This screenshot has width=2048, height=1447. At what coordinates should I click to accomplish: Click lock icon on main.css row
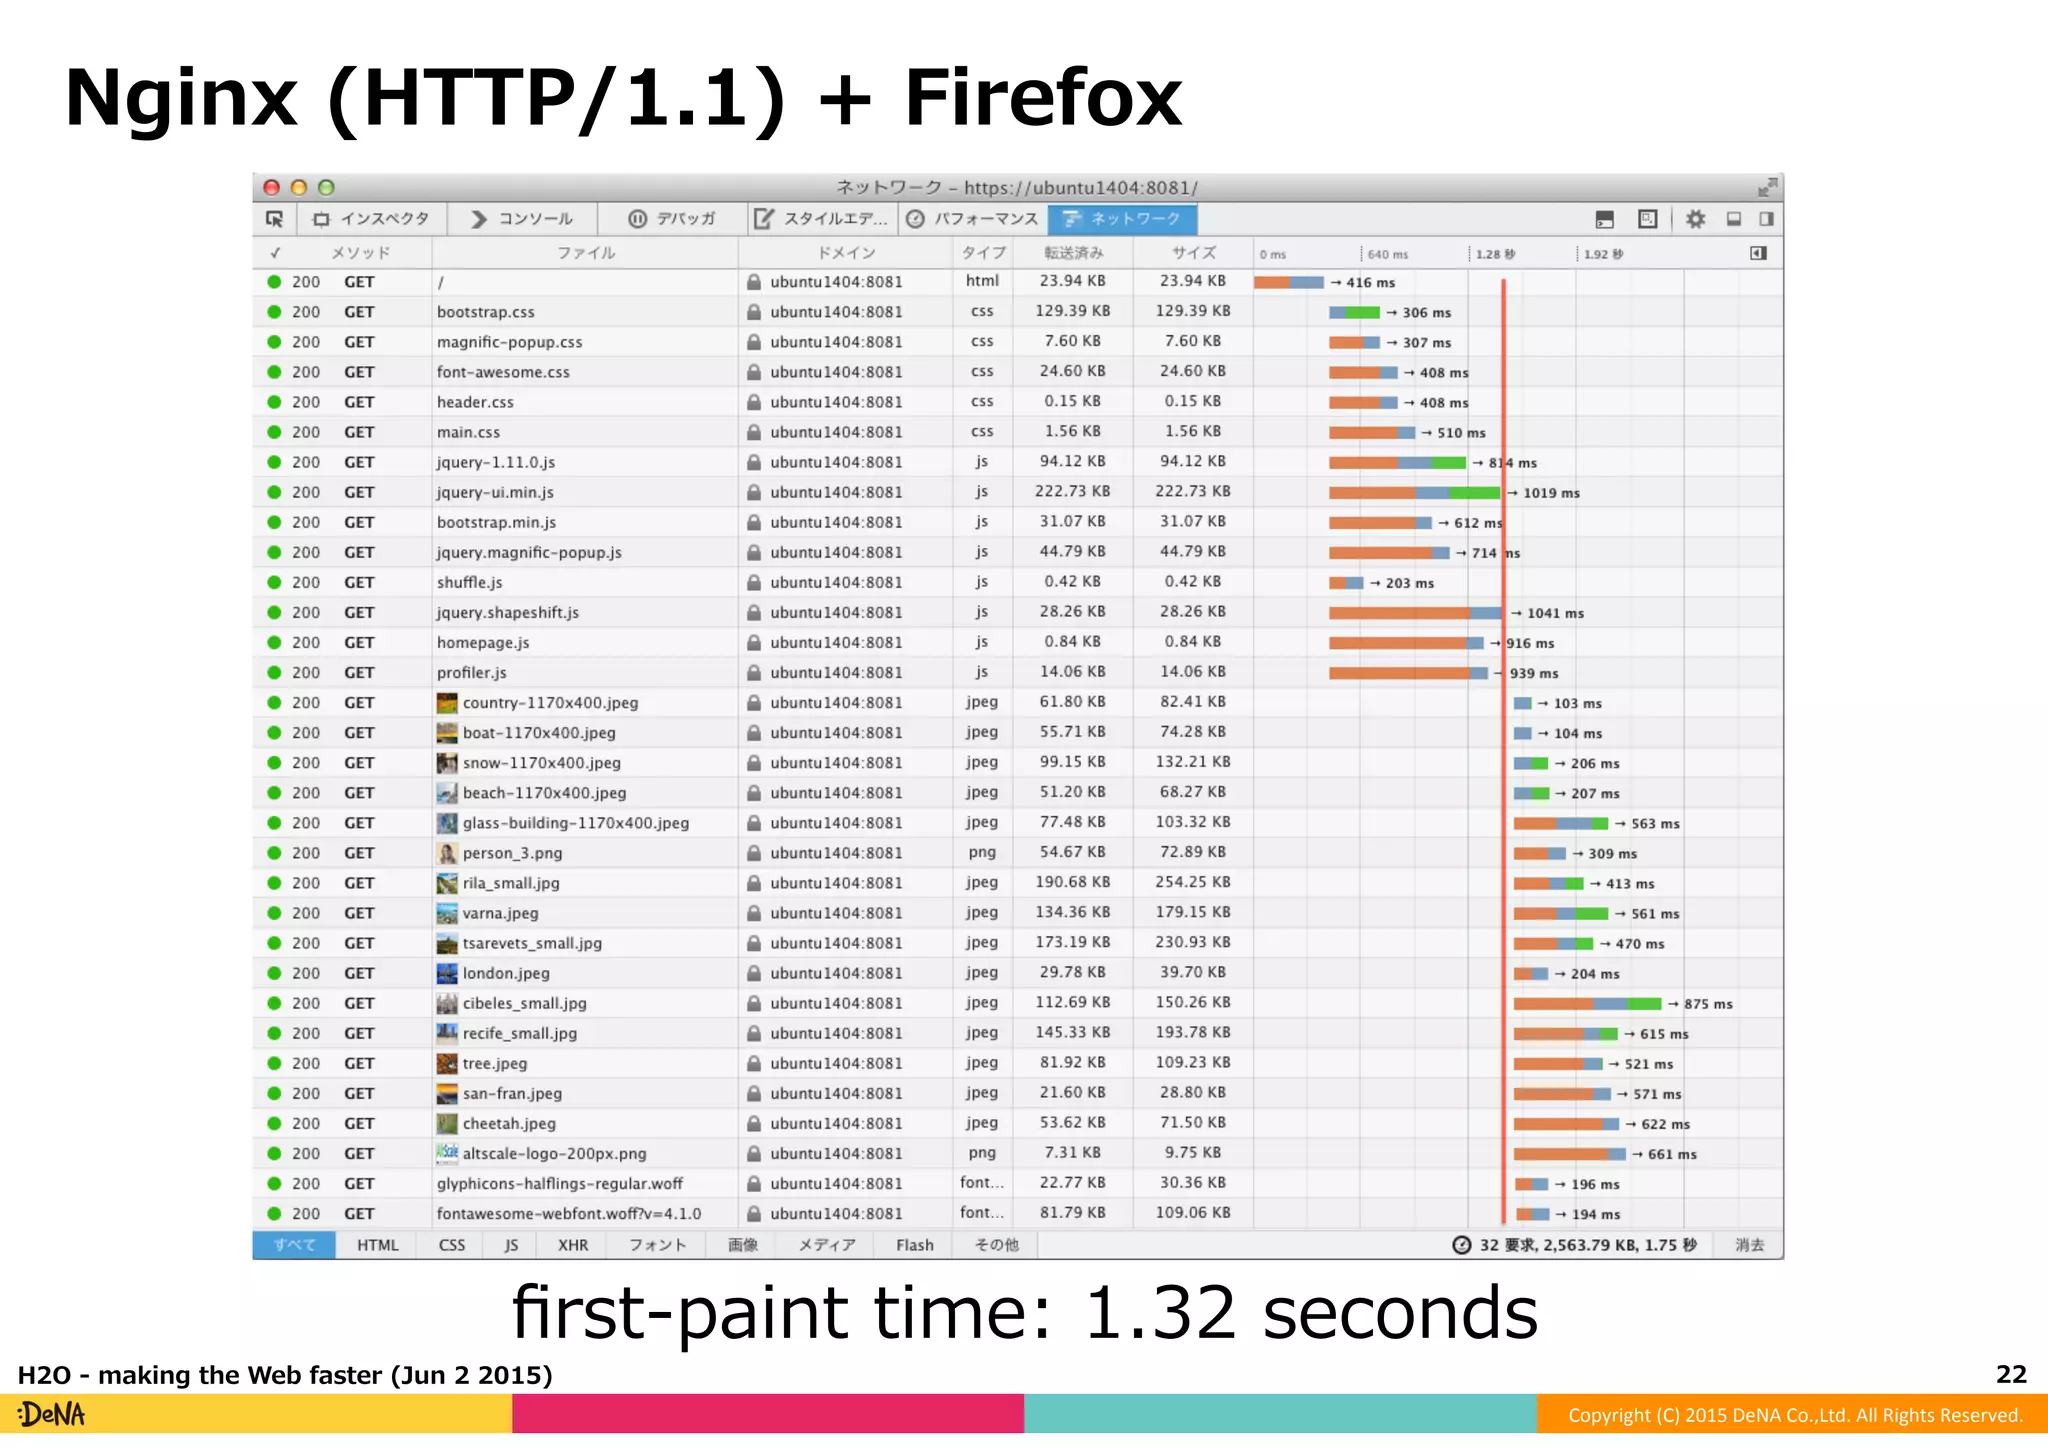point(754,432)
